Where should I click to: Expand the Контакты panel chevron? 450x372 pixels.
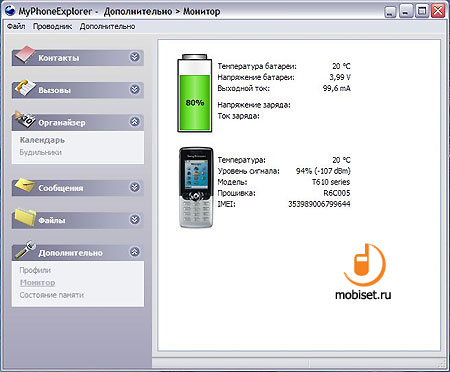134,57
